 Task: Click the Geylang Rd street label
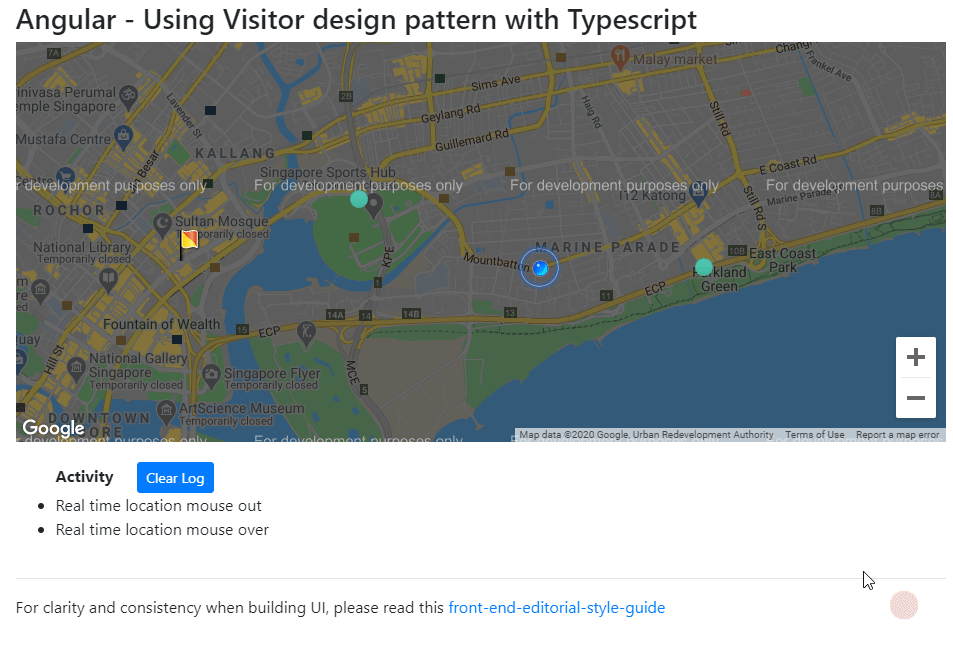tap(451, 113)
